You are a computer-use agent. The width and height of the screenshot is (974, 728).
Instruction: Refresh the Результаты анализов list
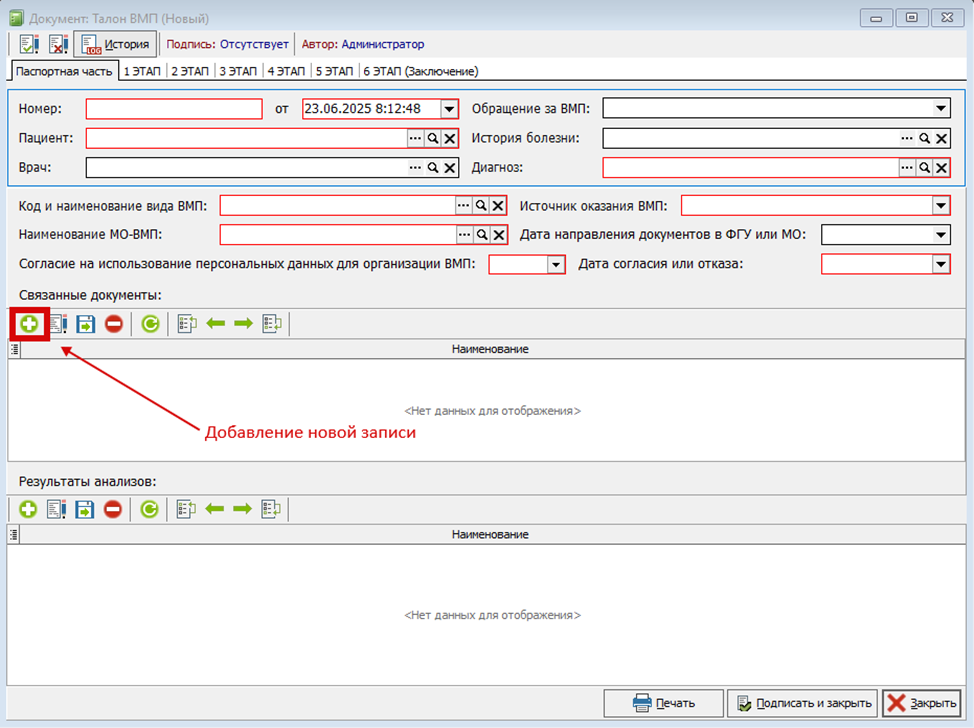[149, 509]
